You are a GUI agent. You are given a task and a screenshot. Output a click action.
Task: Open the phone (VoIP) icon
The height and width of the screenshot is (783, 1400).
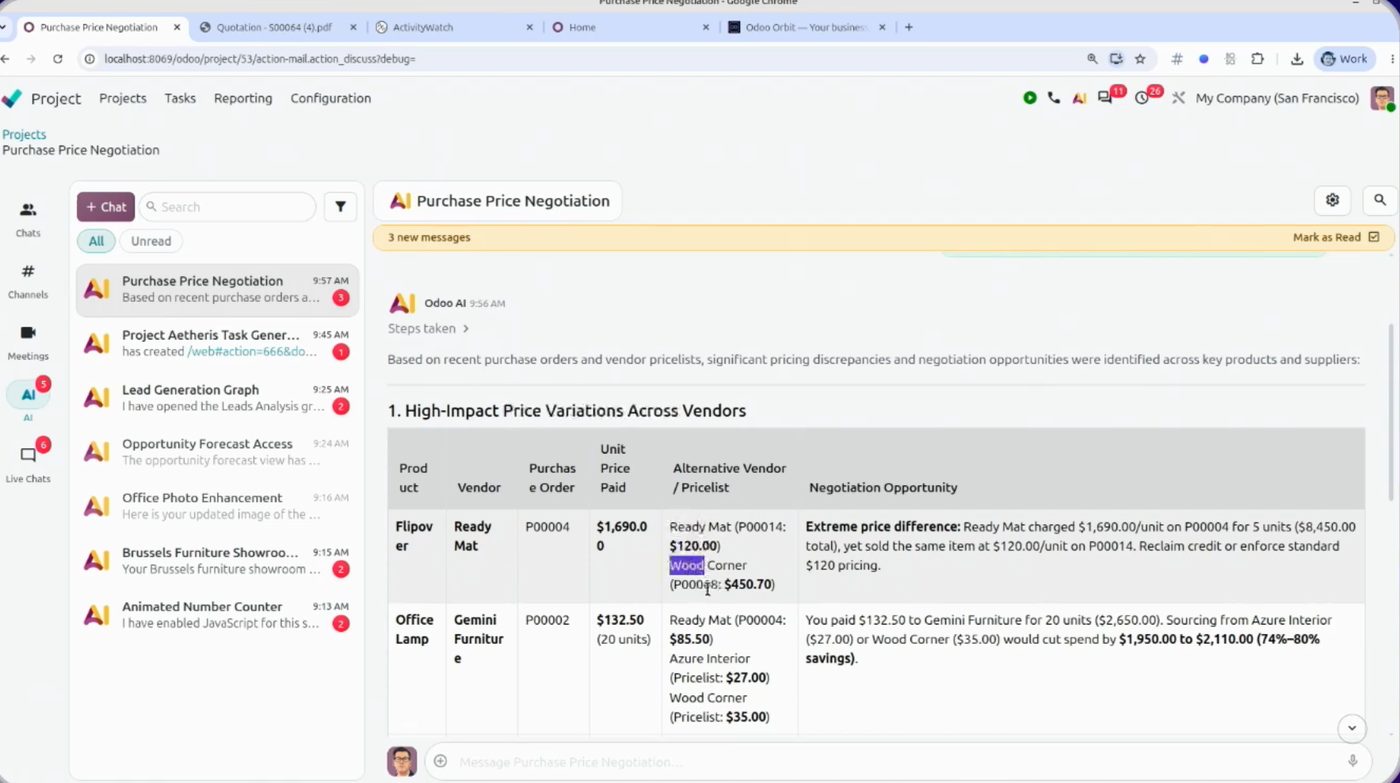(1054, 98)
